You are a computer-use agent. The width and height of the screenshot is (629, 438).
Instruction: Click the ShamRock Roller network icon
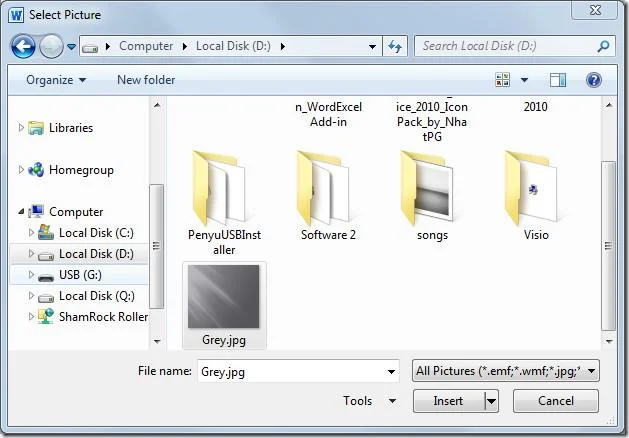click(46, 316)
